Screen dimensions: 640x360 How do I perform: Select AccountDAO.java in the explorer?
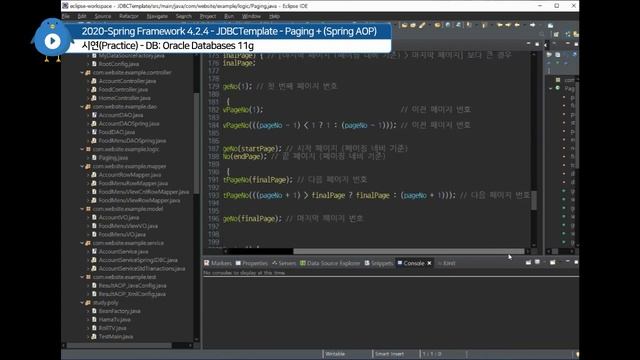pyautogui.click(x=121, y=115)
